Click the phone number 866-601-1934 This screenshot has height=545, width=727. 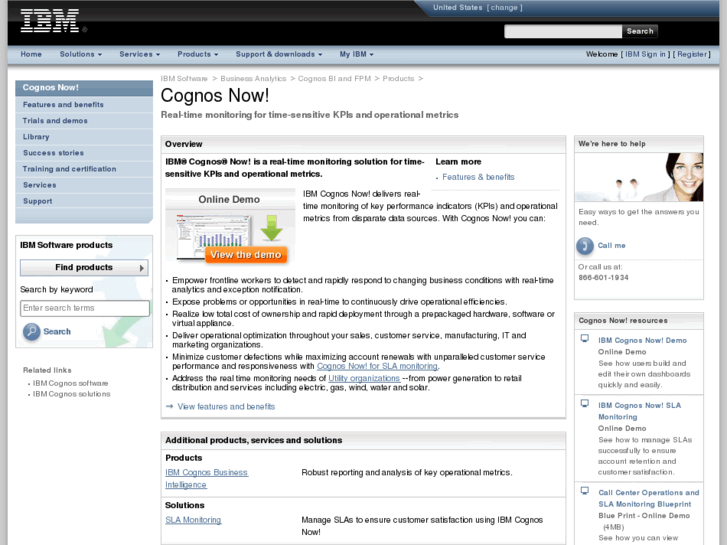603,277
